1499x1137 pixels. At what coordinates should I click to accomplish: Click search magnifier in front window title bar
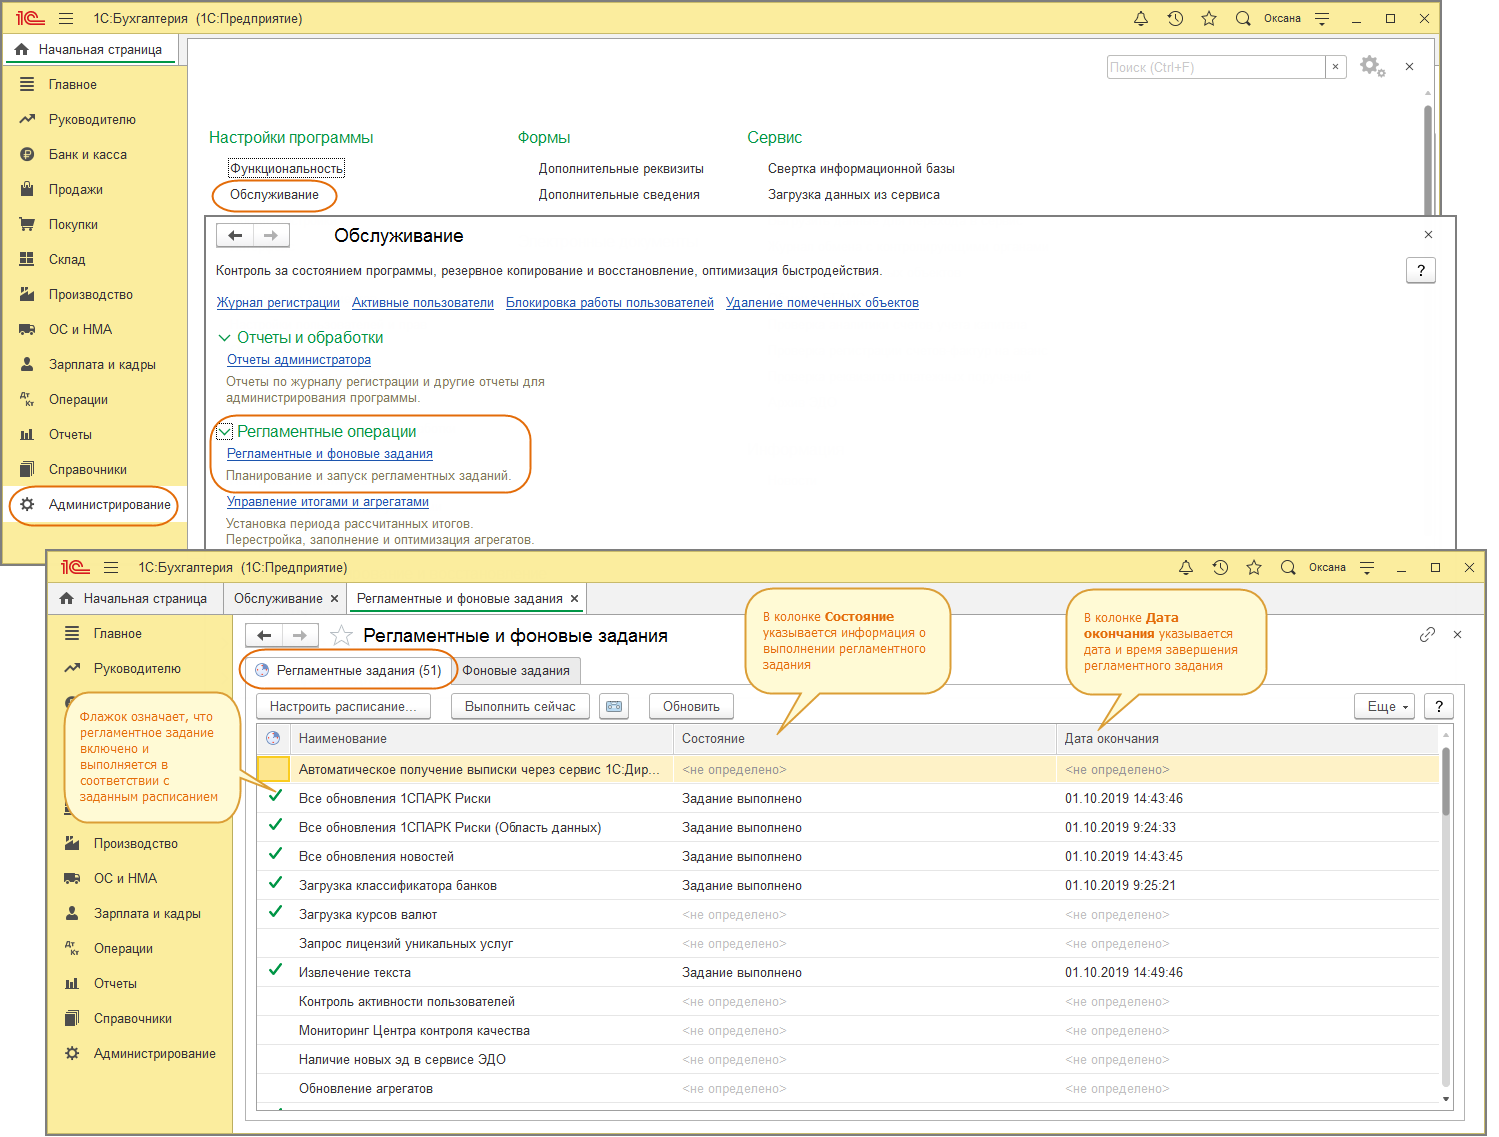pyautogui.click(x=1288, y=567)
